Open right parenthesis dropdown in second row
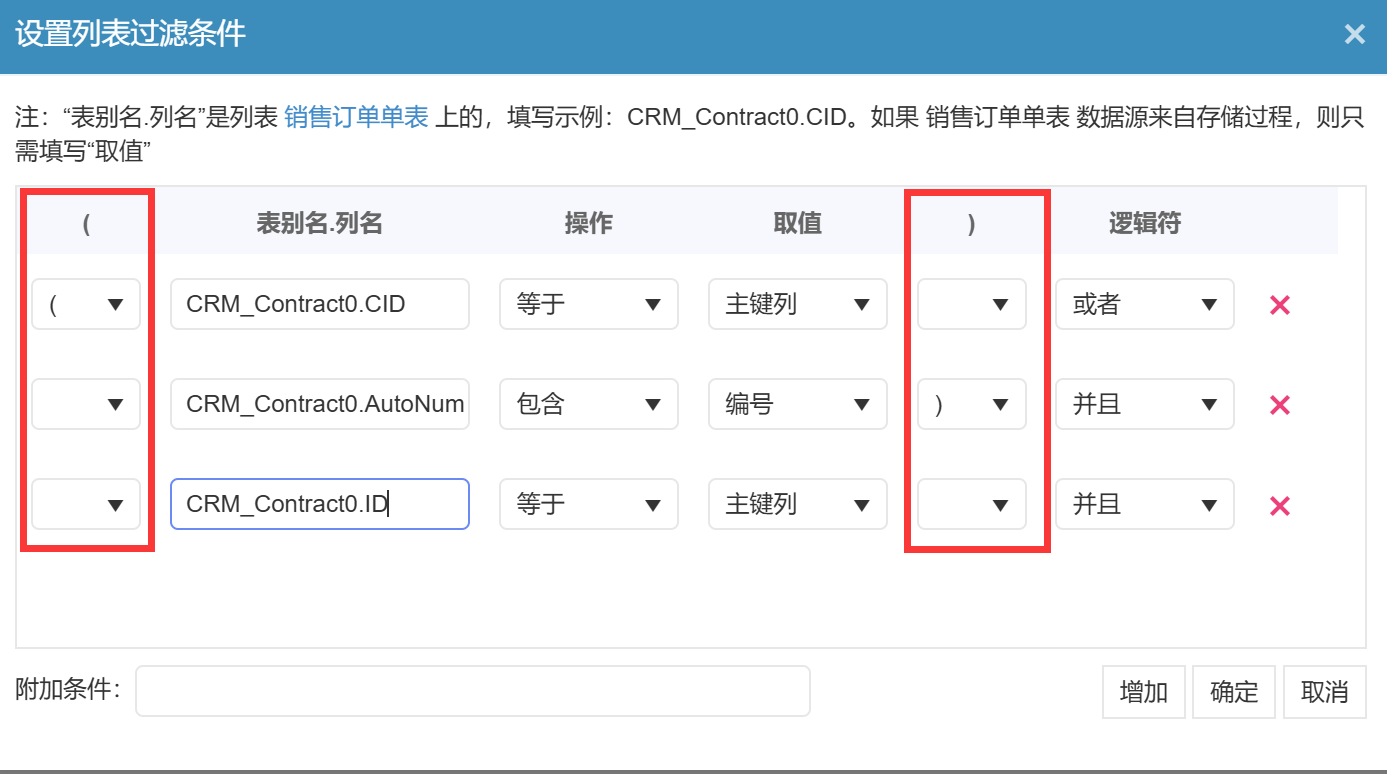This screenshot has width=1387, height=774. pyautogui.click(x=971, y=405)
